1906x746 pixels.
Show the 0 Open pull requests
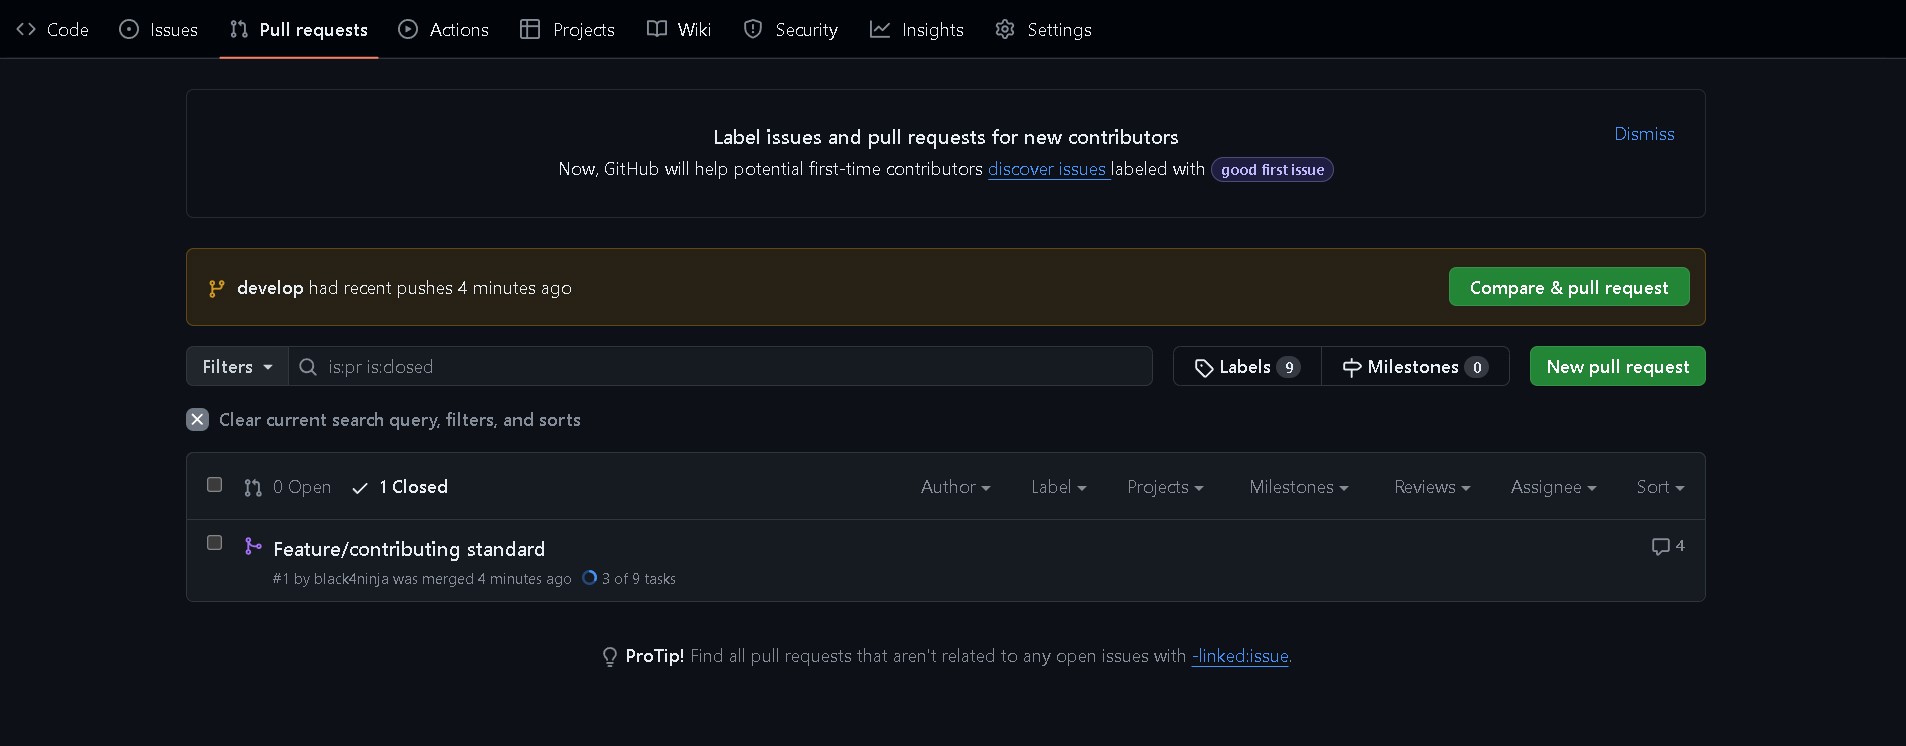(289, 487)
